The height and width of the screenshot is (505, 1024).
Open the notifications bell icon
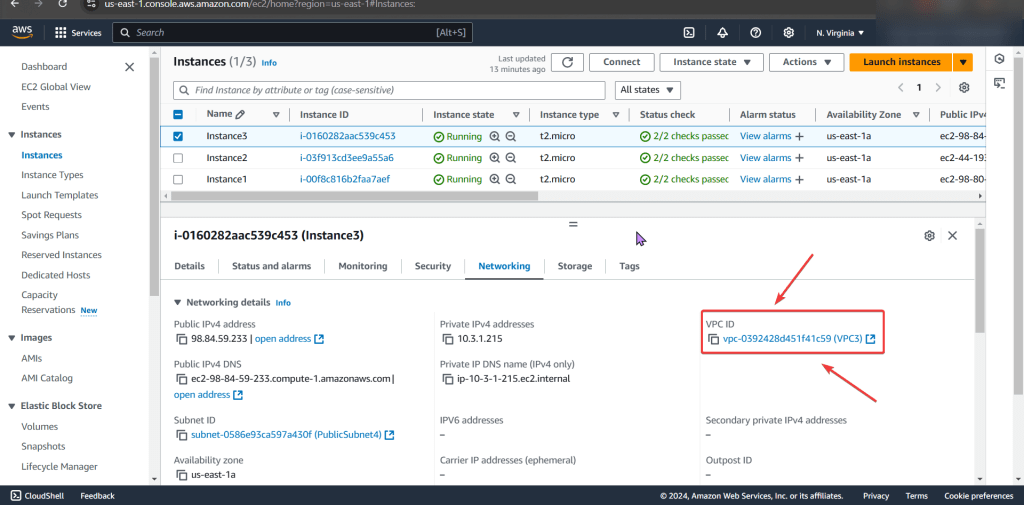coord(722,33)
